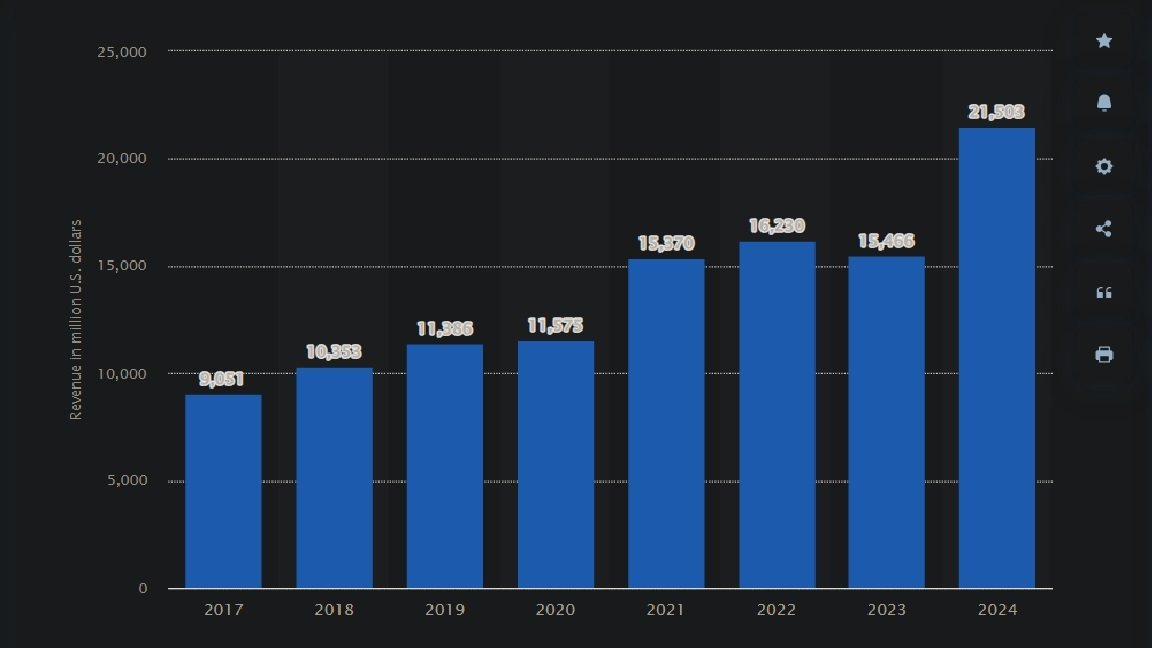Click the 9,051 data label
This screenshot has width=1152, height=648.
click(x=222, y=379)
